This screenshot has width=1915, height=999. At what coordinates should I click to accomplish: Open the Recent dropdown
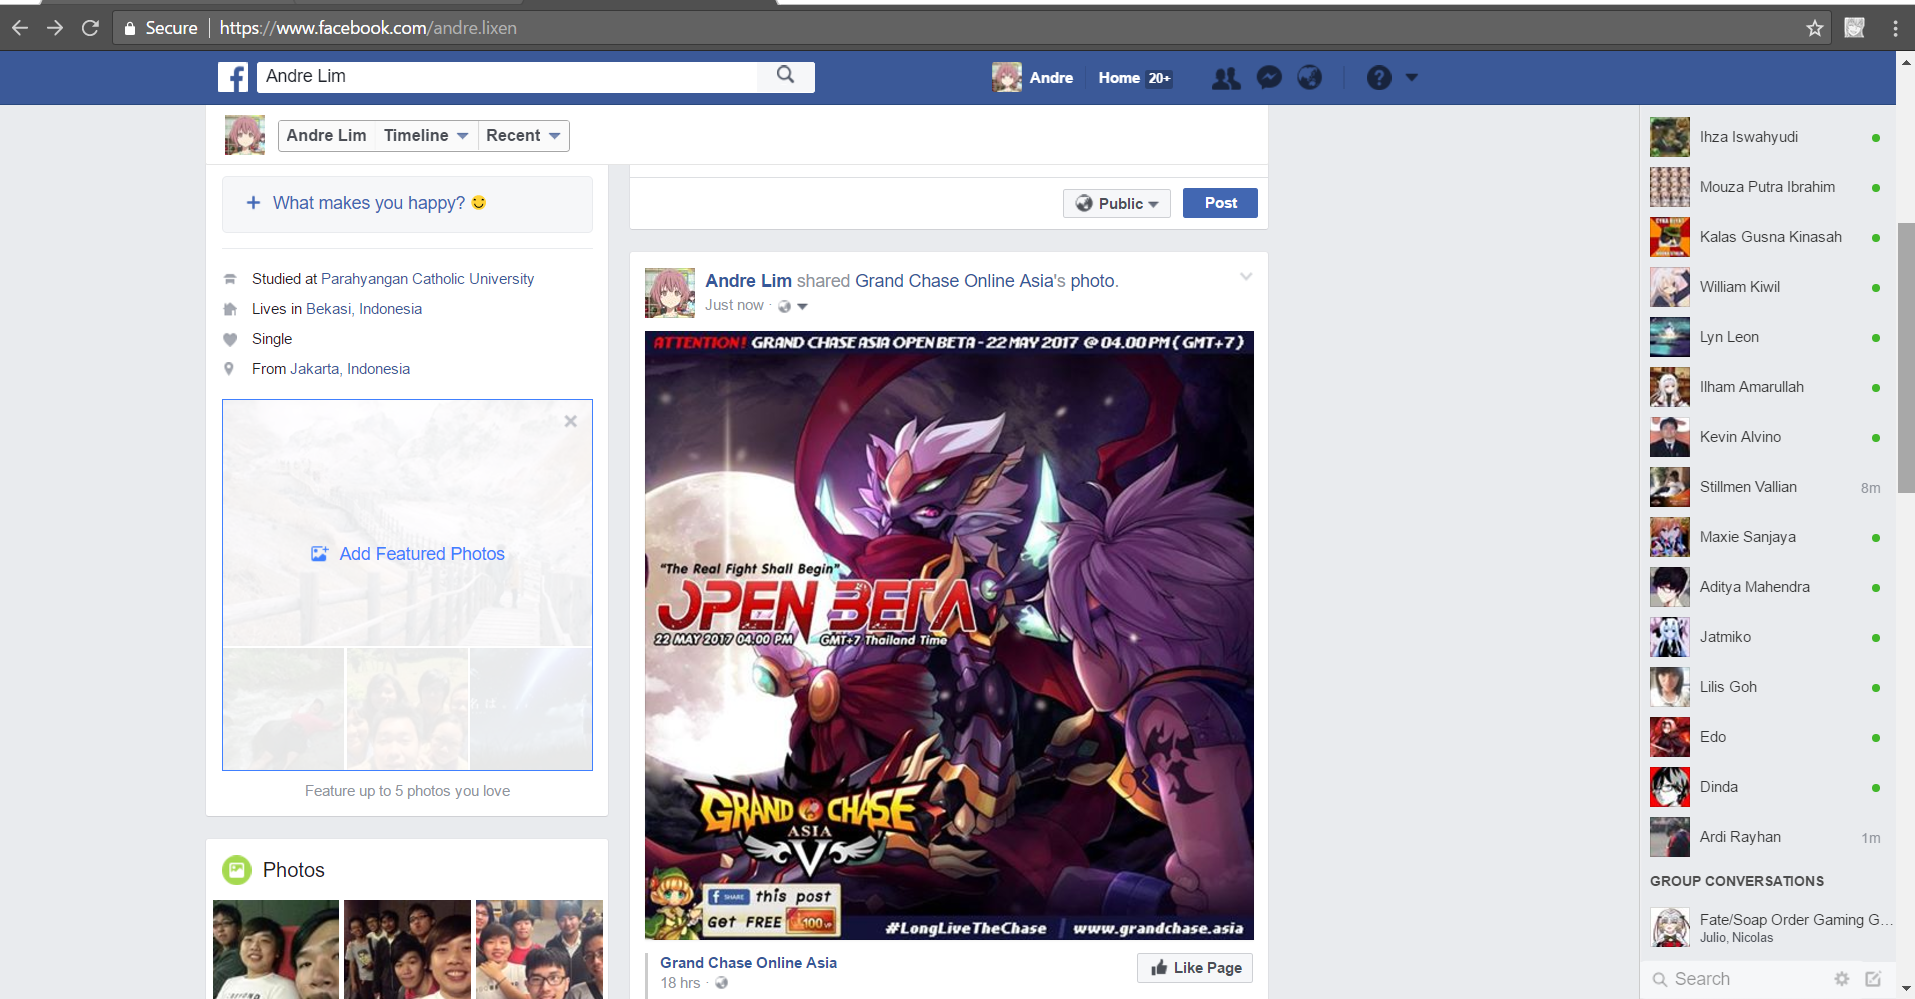(523, 135)
